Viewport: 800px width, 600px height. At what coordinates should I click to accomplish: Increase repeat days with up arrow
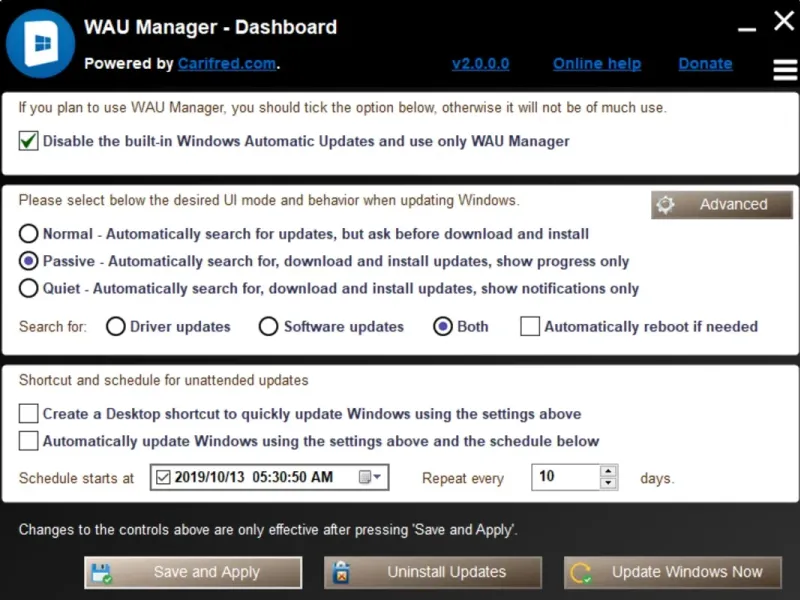(x=608, y=471)
